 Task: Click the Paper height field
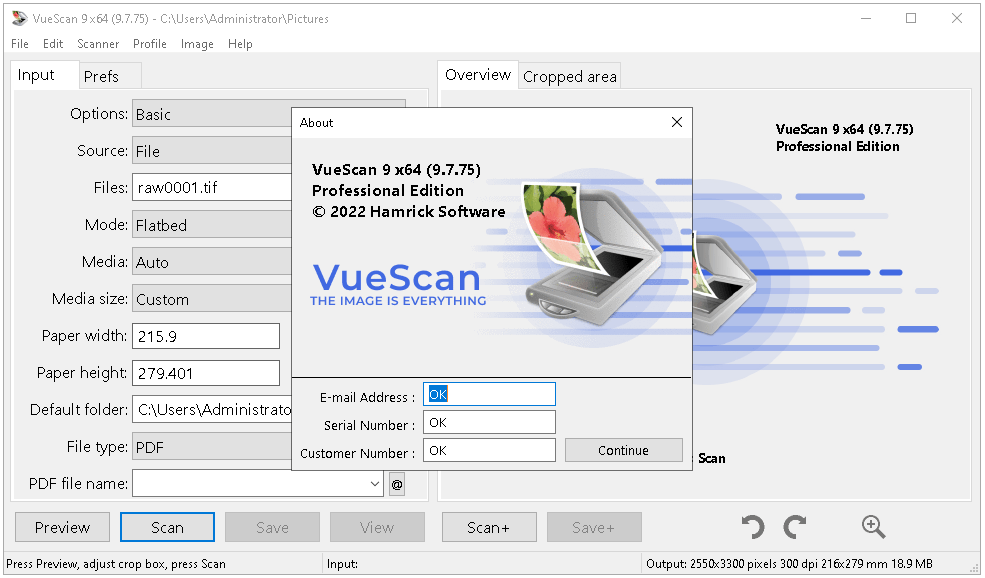click(x=206, y=373)
